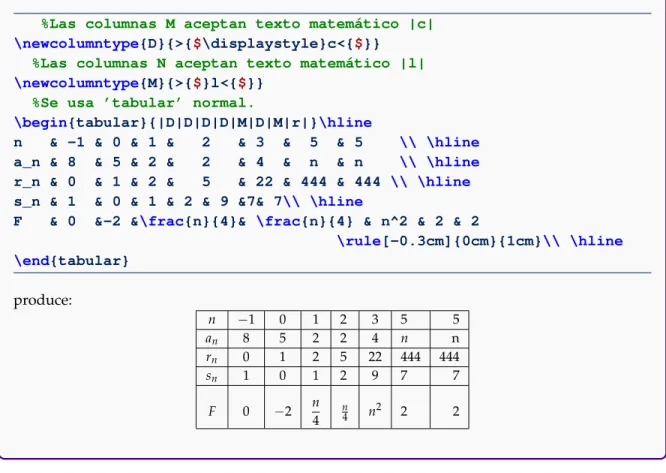Click the small inline-style n/4 fraction cell
666x473 pixels.
pos(344,412)
